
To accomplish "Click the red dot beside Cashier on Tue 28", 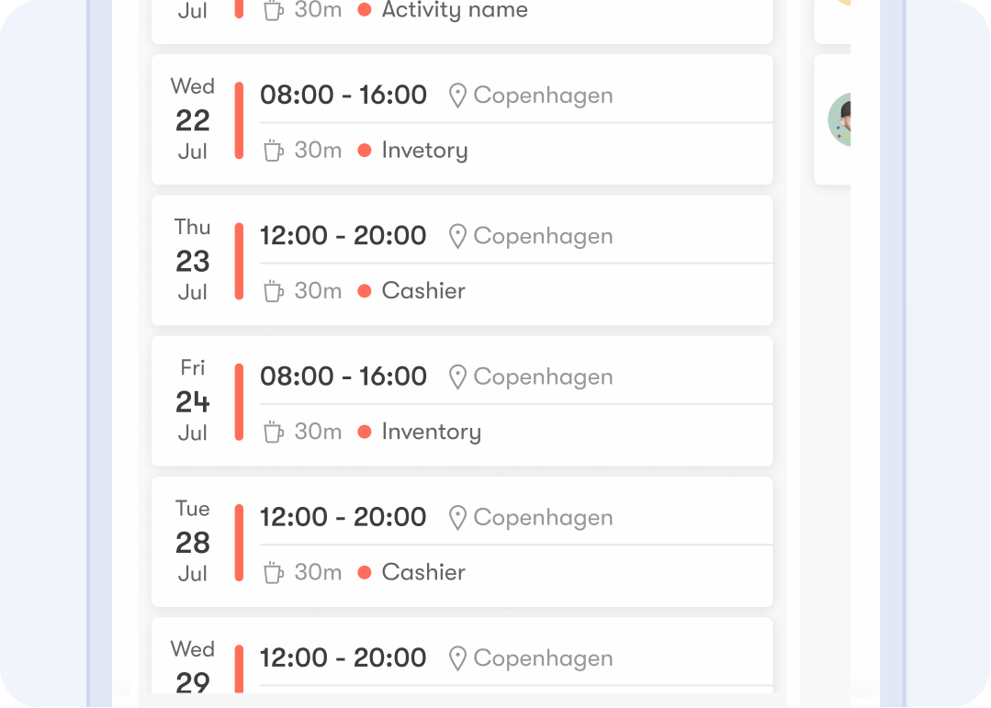I will point(363,572).
